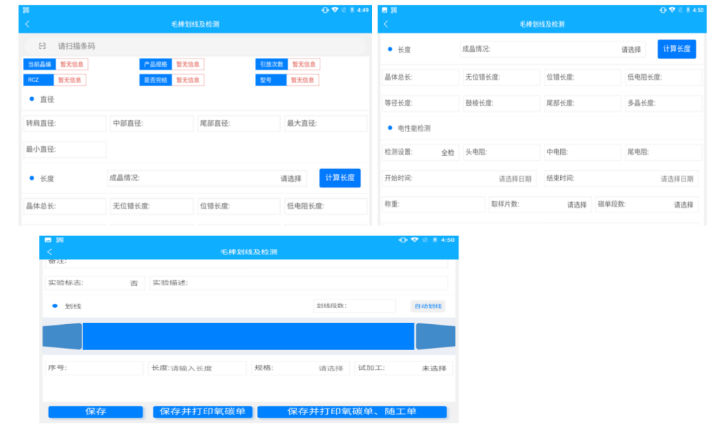Toggle the 实验标志 switch currently set to 否
This screenshot has height=427, width=721.
134,283
